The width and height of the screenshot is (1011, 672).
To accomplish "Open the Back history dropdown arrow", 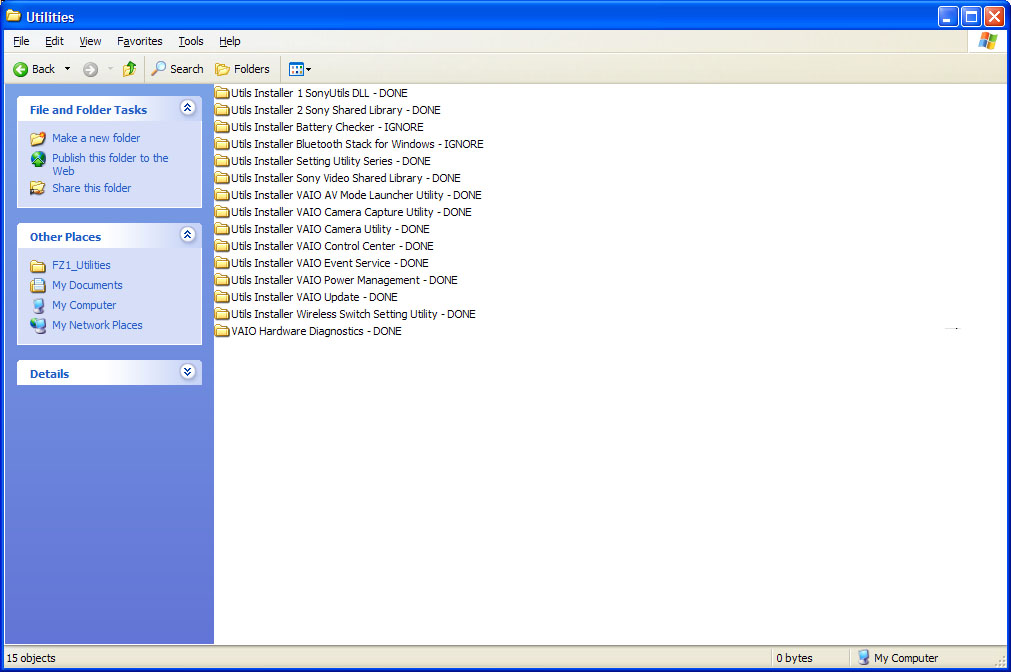I will (67, 69).
